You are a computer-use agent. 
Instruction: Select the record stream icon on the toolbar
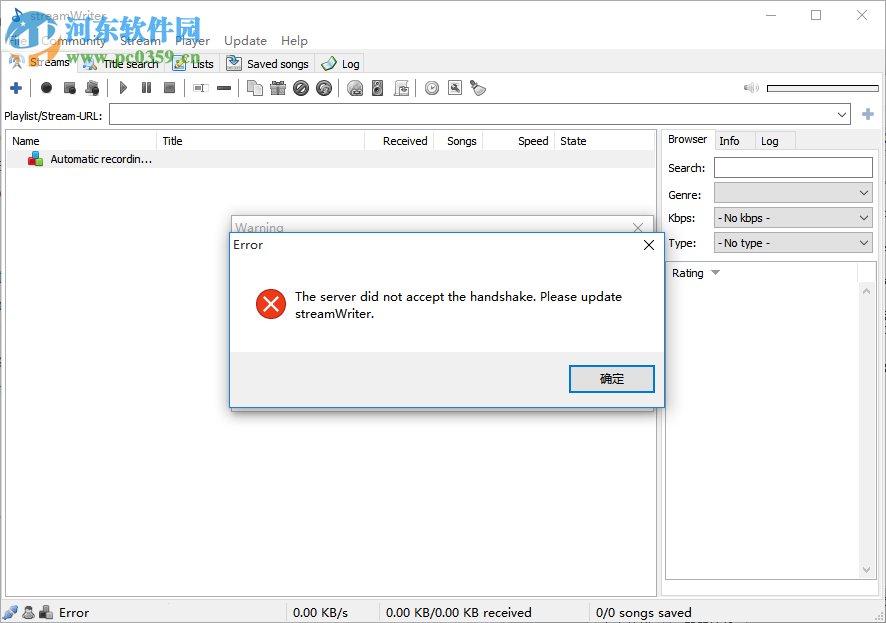[46, 87]
